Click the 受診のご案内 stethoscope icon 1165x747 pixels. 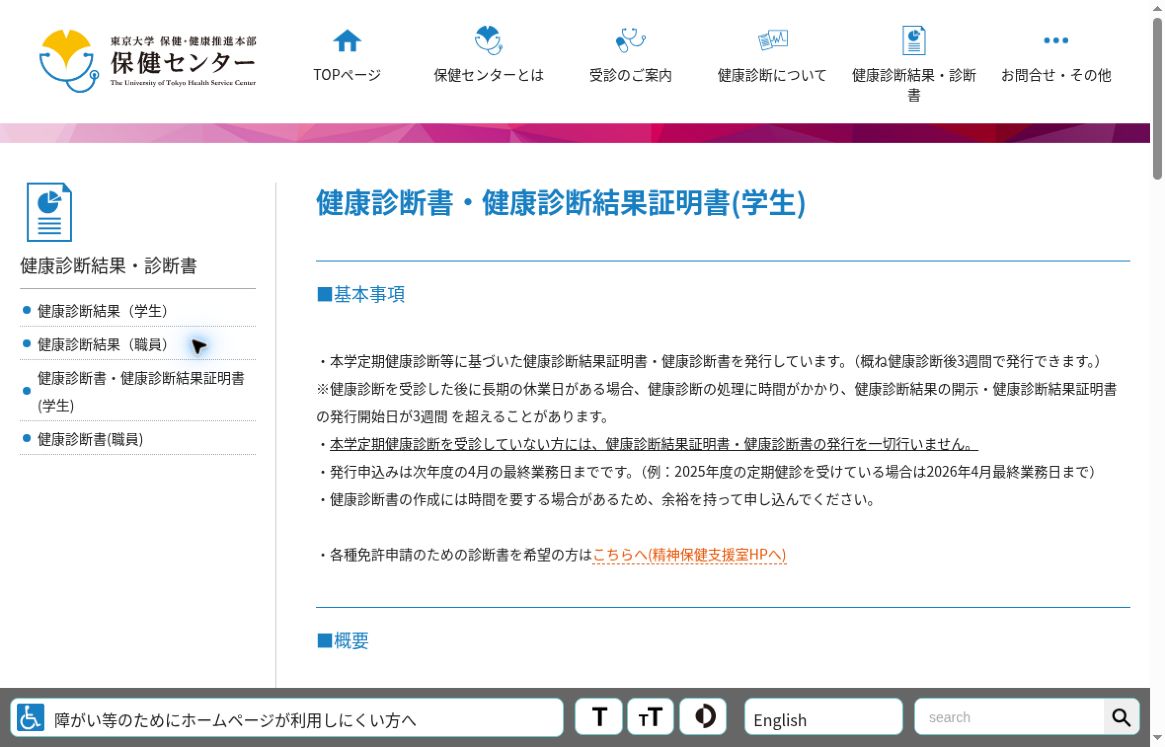pos(630,40)
